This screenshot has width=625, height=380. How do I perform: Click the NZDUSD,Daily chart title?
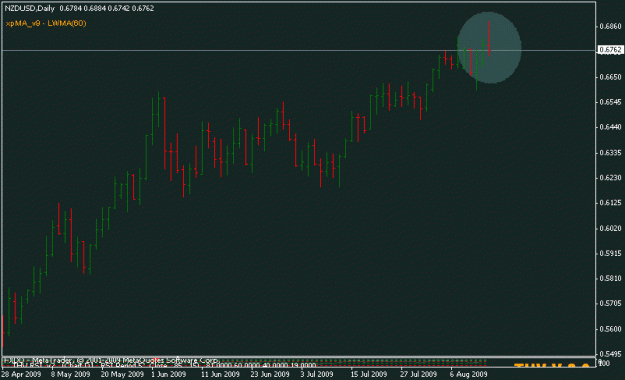30,8
